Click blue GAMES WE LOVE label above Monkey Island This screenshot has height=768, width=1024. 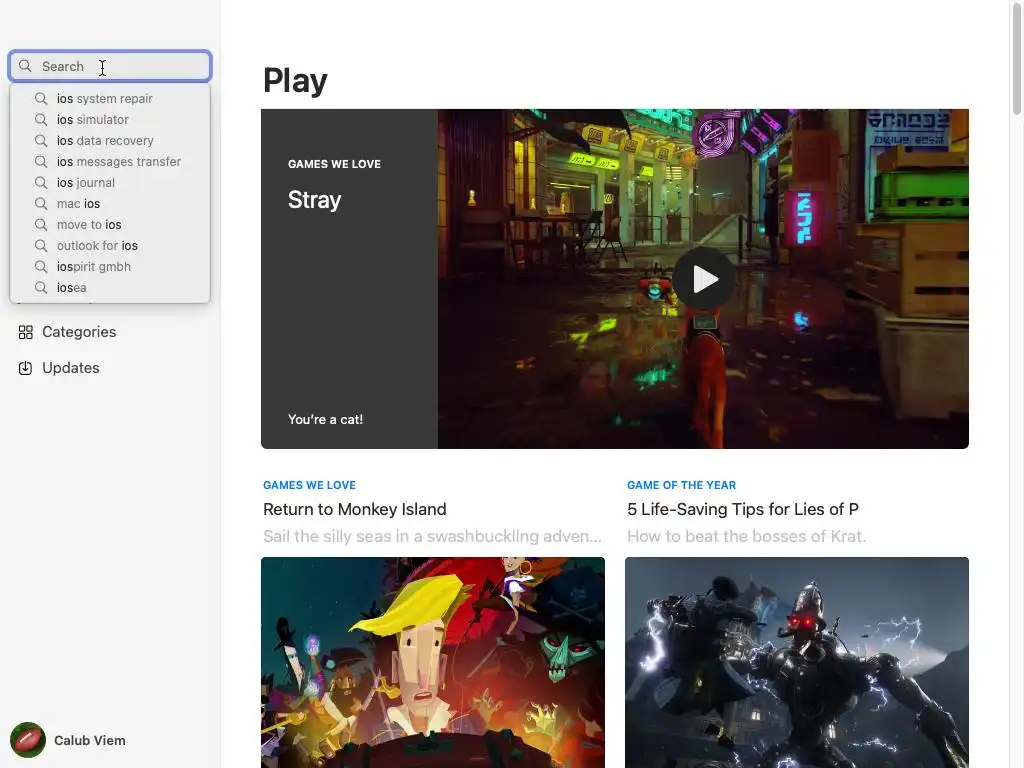point(310,485)
